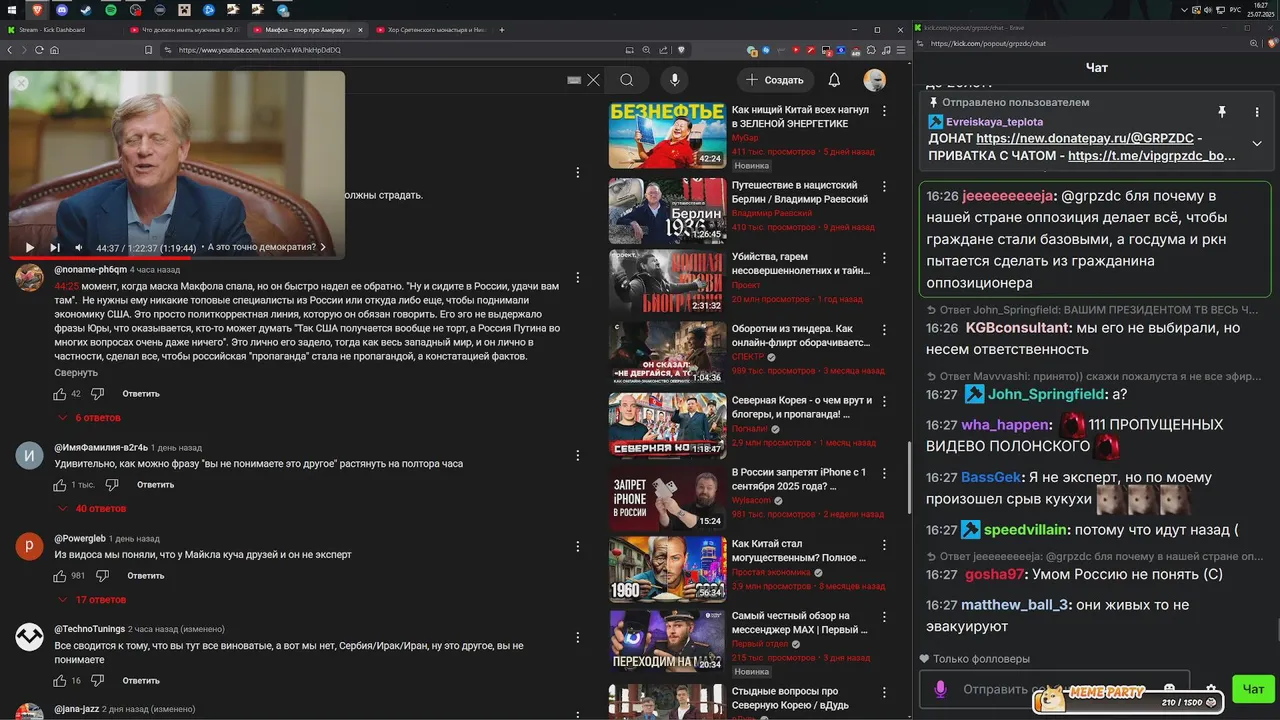Screen dimensions: 1280x720
Task: Click the YouTube search magnifier icon
Action: tap(626, 80)
